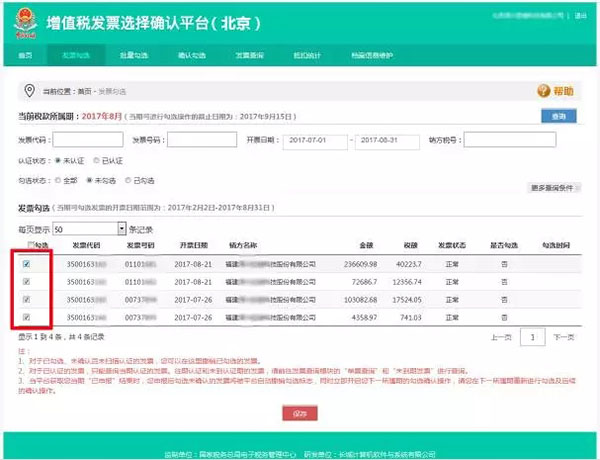The height and width of the screenshot is (460, 600).
Task: Click amount cell 4358.97
Action: click(364, 317)
